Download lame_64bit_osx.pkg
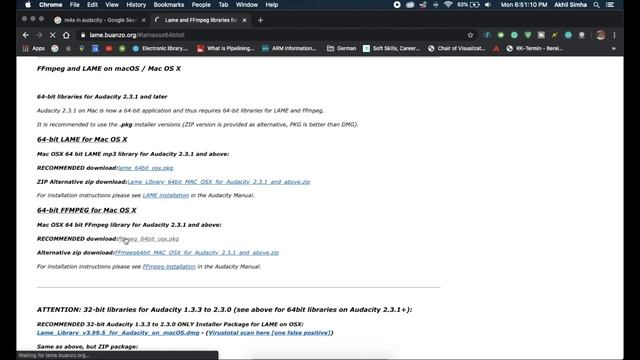The image size is (640, 360). (x=145, y=168)
